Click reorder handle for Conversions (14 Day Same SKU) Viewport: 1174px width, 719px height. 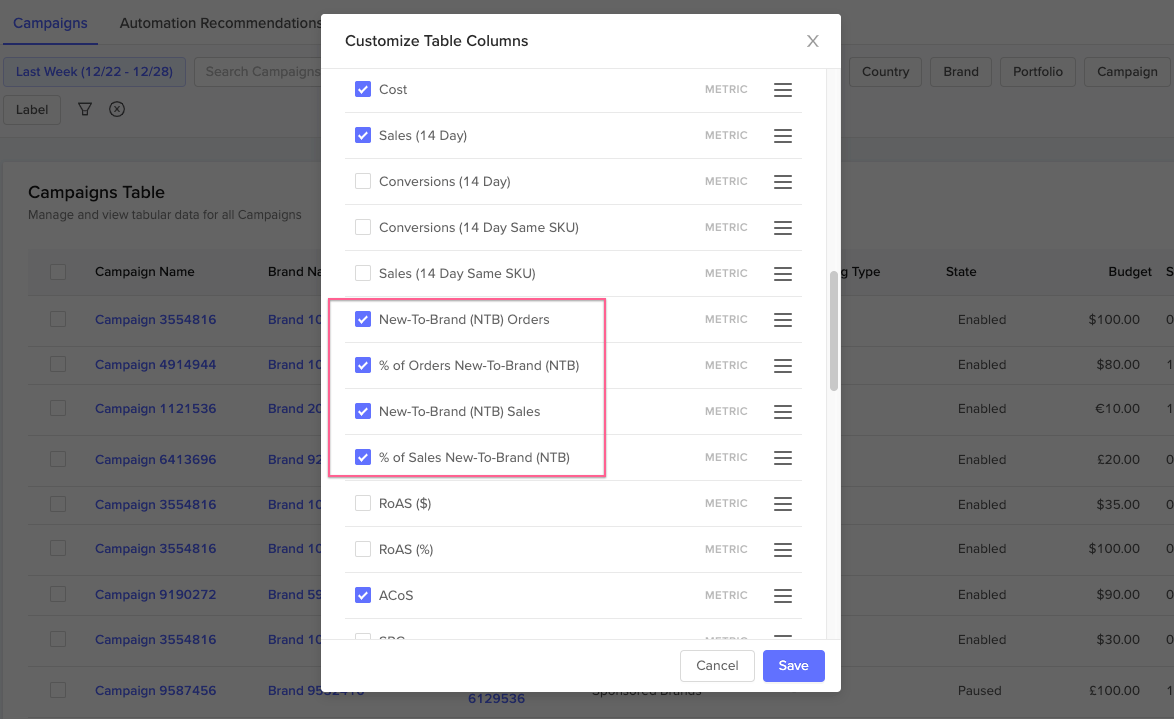click(782, 228)
